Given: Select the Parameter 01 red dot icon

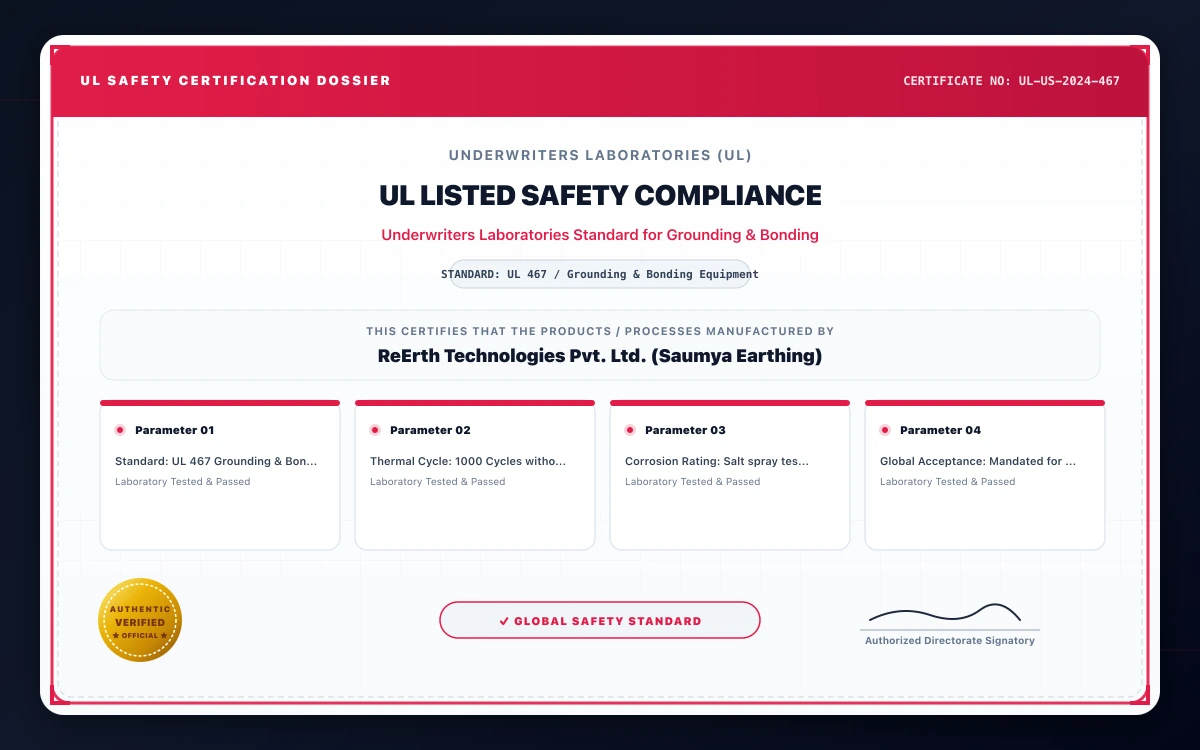Looking at the screenshot, I should click(x=120, y=430).
